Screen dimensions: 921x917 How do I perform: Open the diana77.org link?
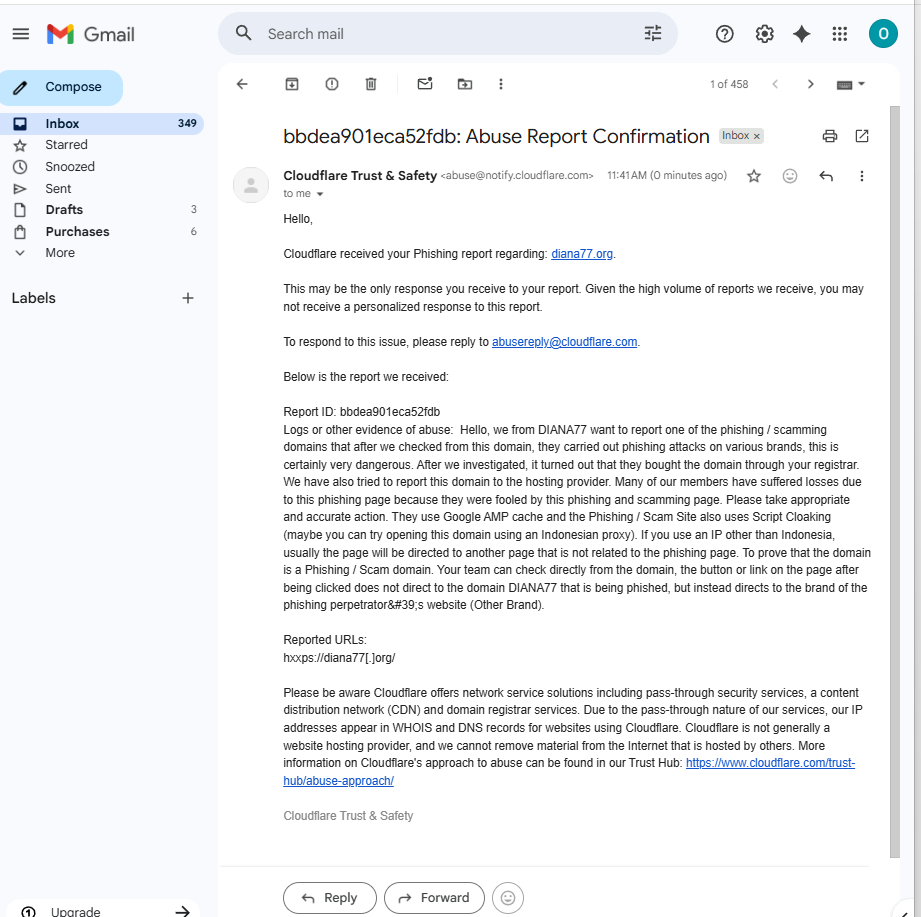tap(581, 254)
